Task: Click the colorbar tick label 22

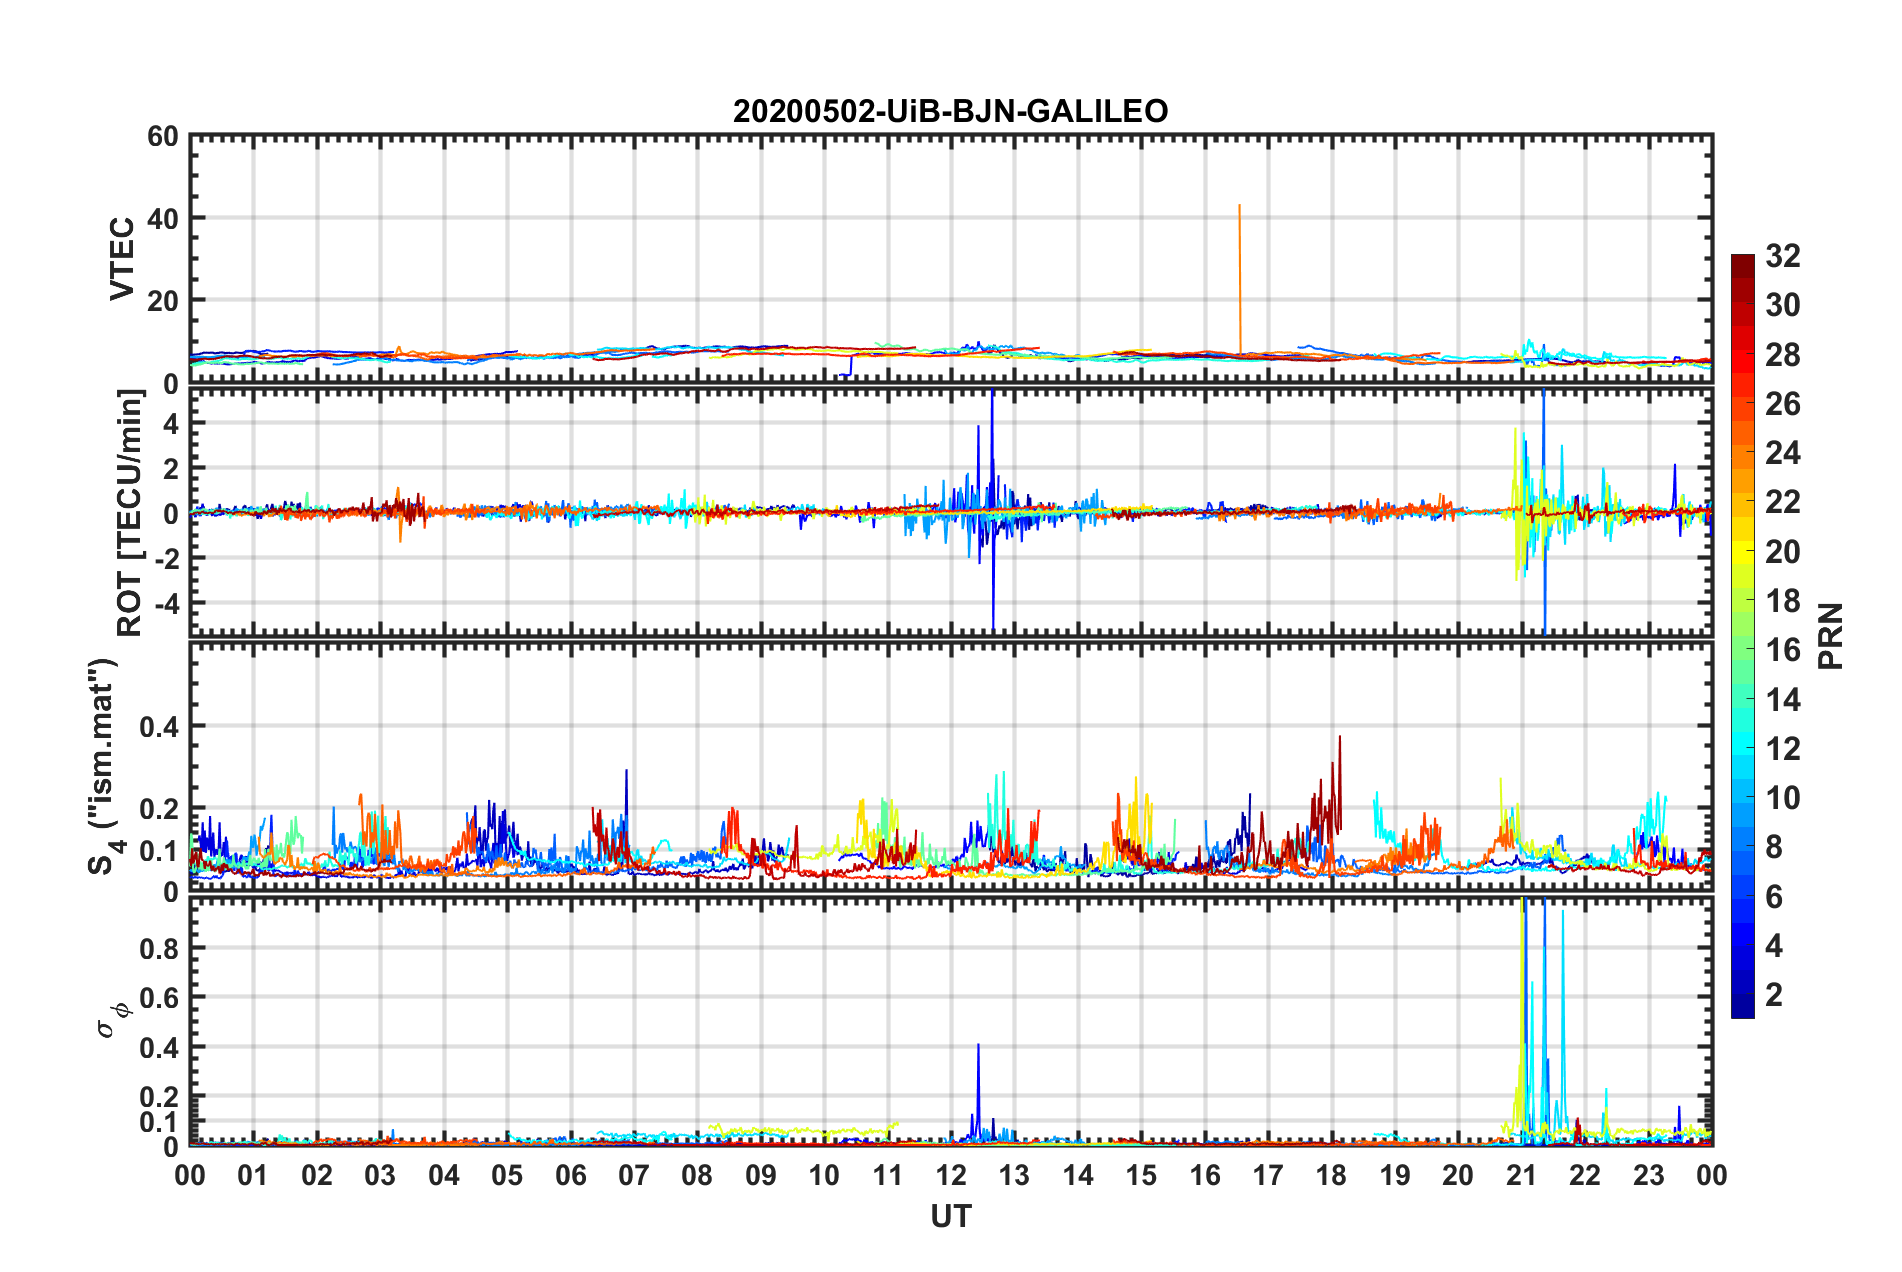Action: pos(1783,502)
